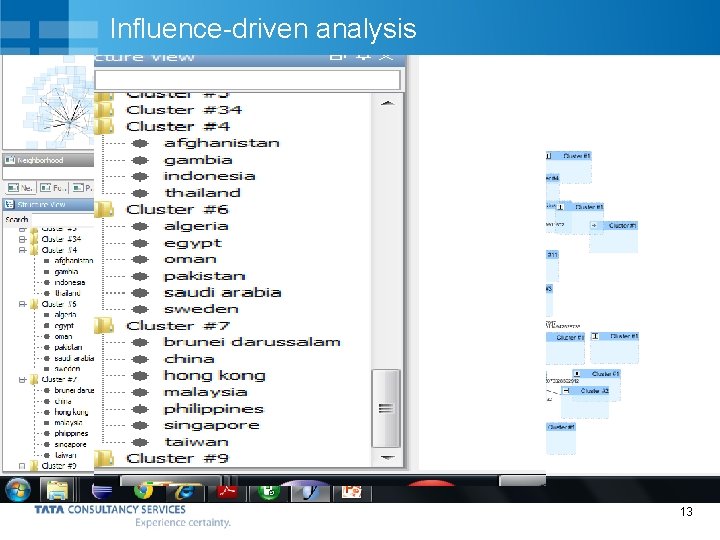Select 'philippines' in the small left tree
This screenshot has height=540, width=720.
(x=71, y=433)
